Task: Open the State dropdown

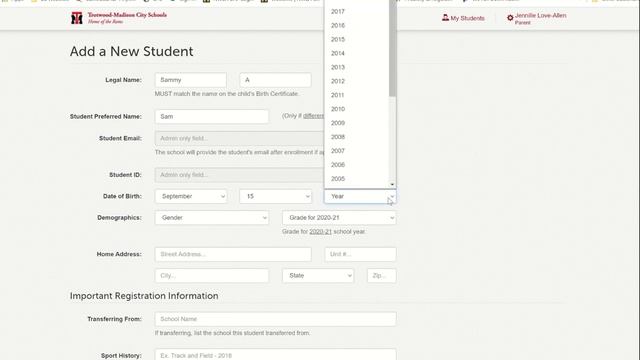Action: 318,276
